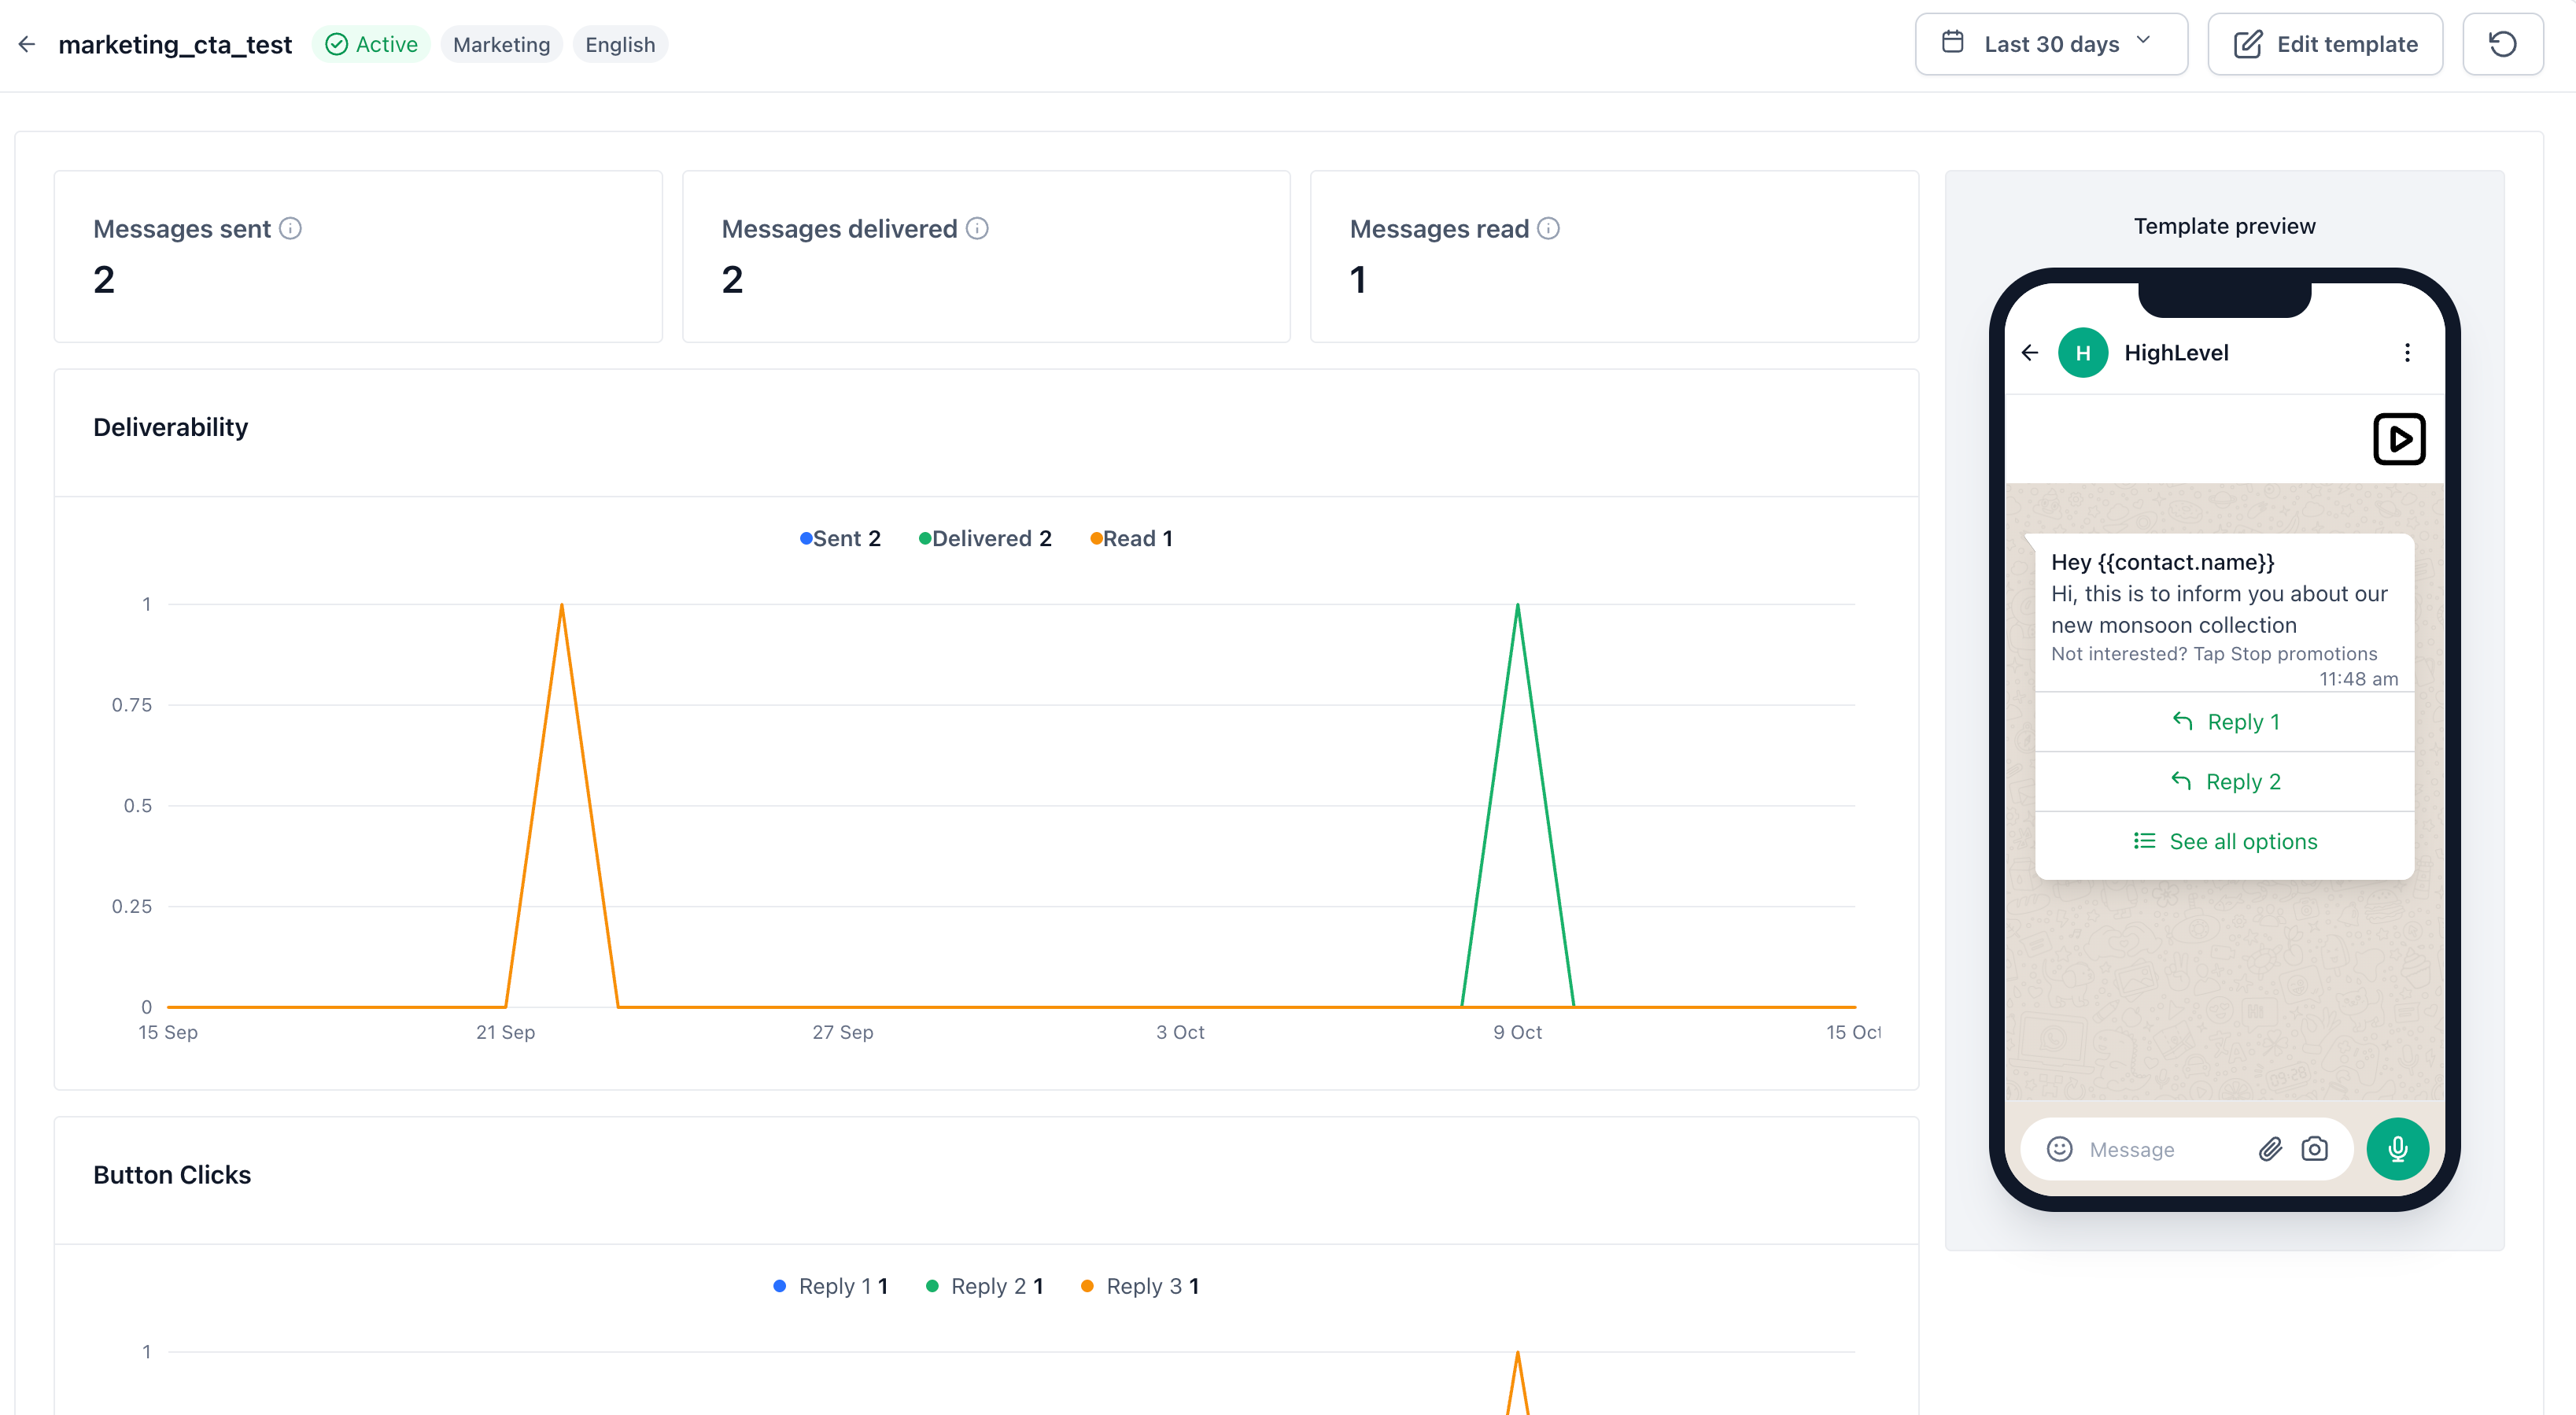Click the refresh icon button
The image size is (2576, 1415).
click(2502, 44)
